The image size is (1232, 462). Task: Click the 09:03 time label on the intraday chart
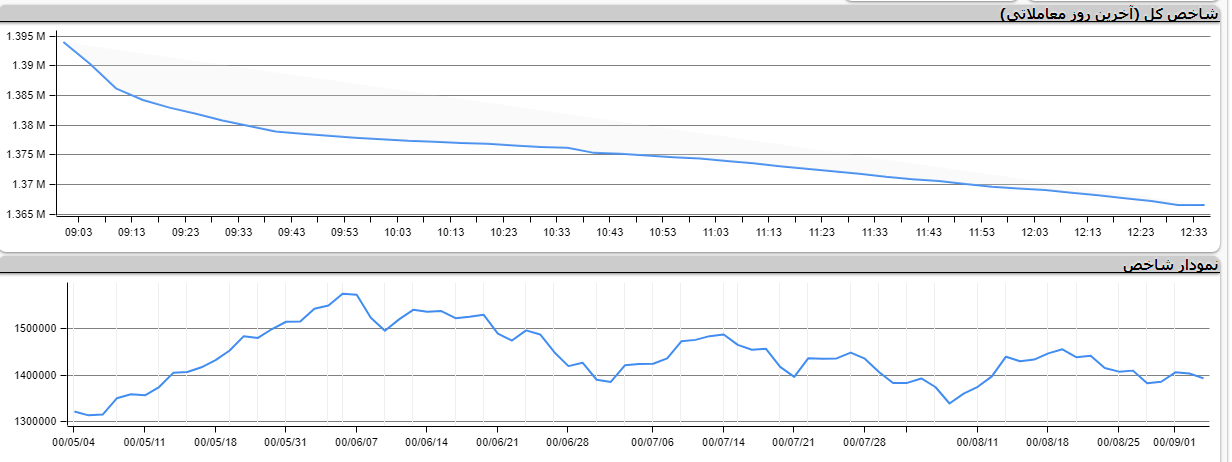(78, 232)
